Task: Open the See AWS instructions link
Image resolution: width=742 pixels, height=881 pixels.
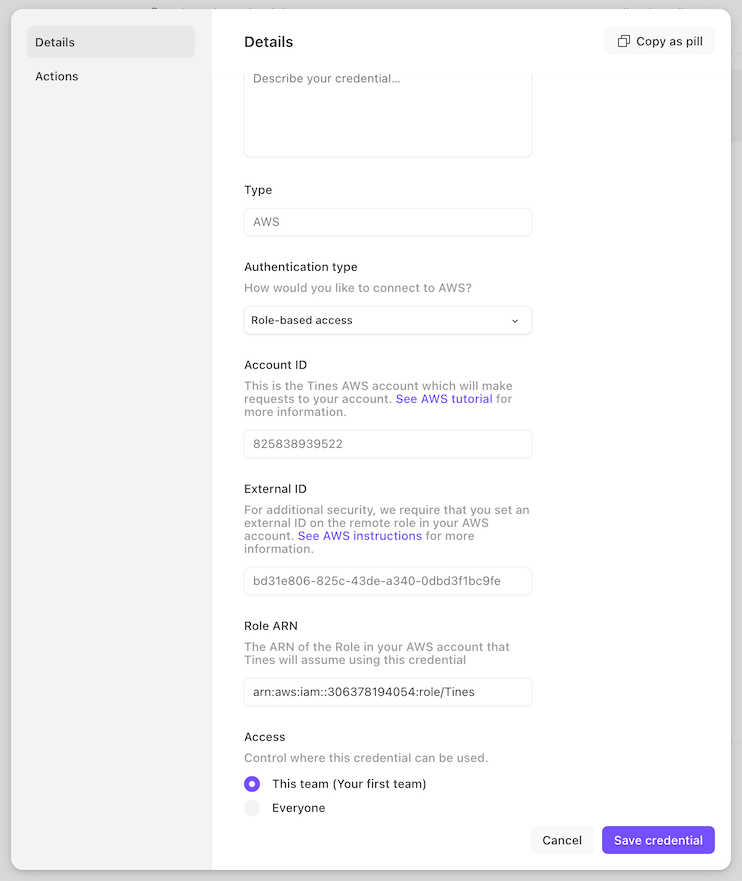Action: (x=359, y=536)
